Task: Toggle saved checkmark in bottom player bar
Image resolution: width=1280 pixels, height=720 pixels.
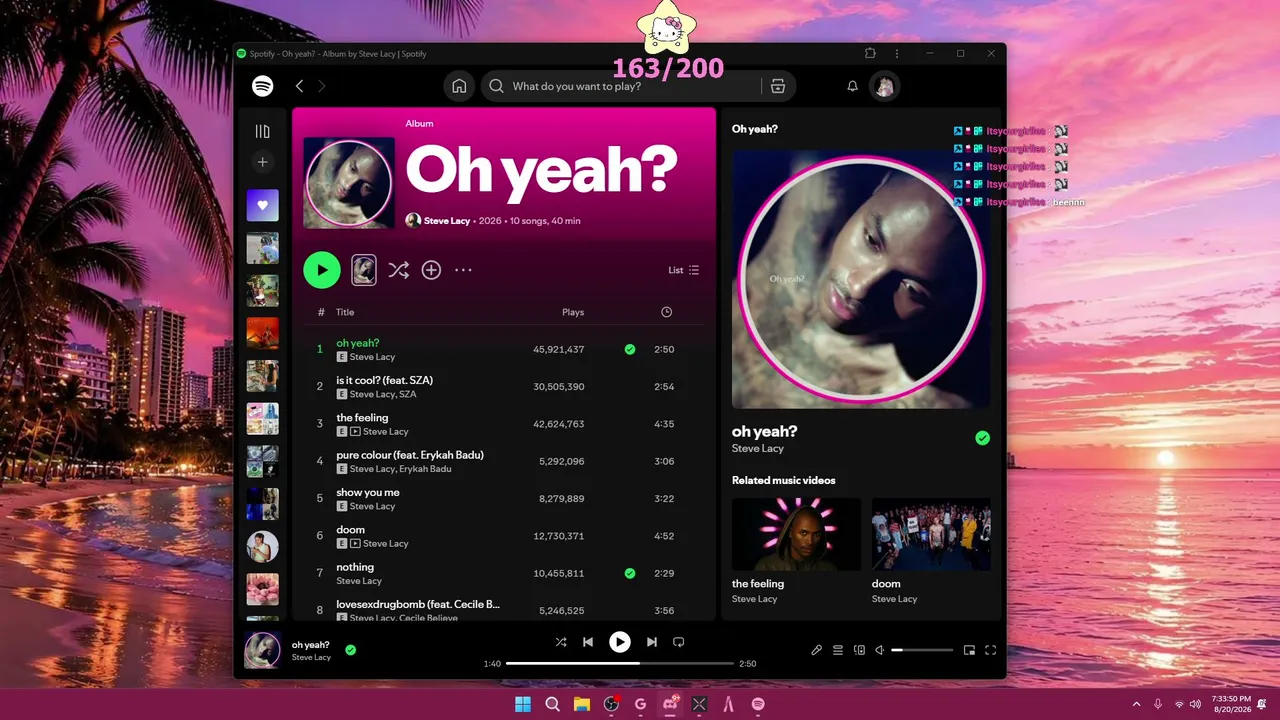Action: (351, 650)
